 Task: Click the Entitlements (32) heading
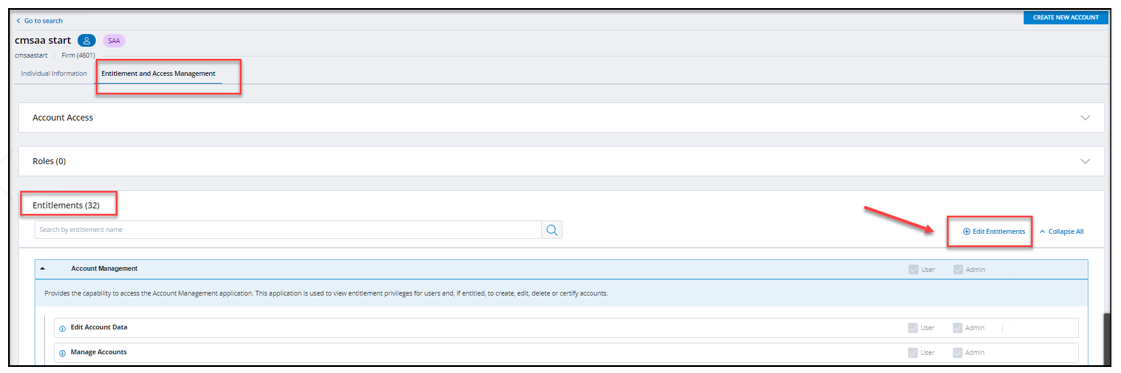point(66,205)
